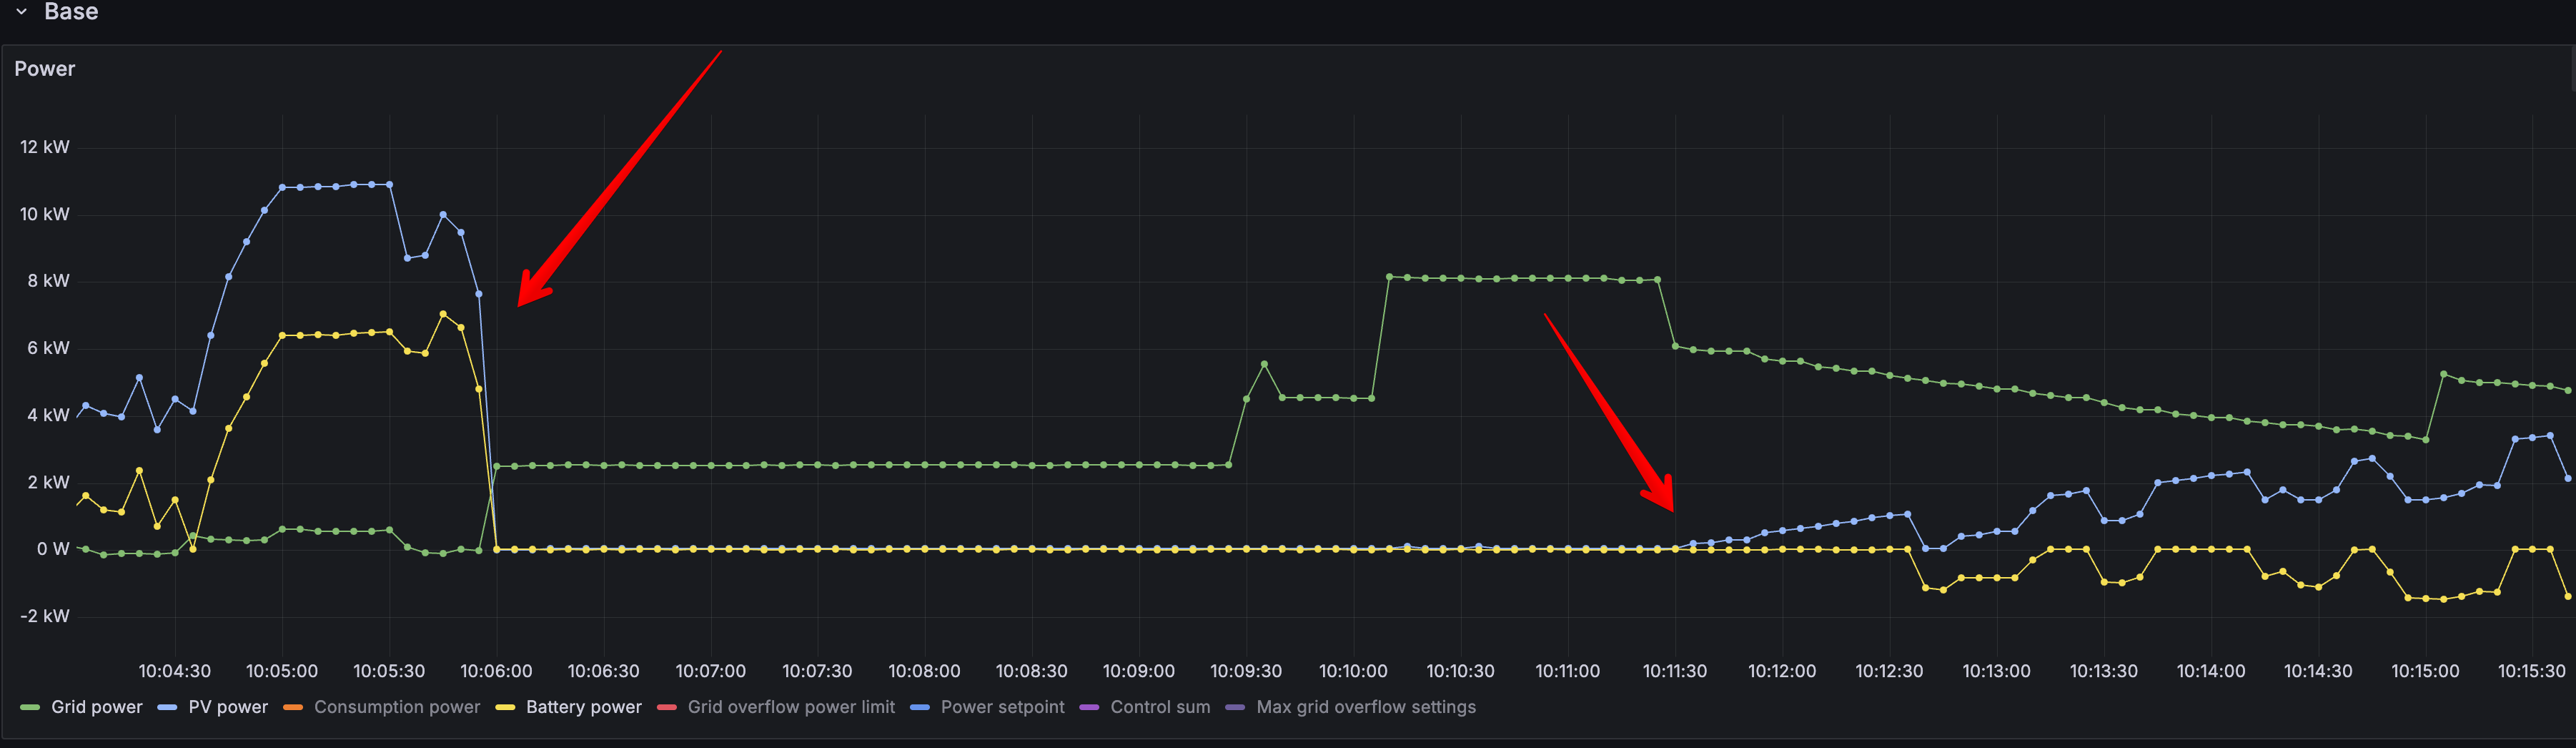
Task: Toggle Battery power series in legend
Action: (584, 707)
